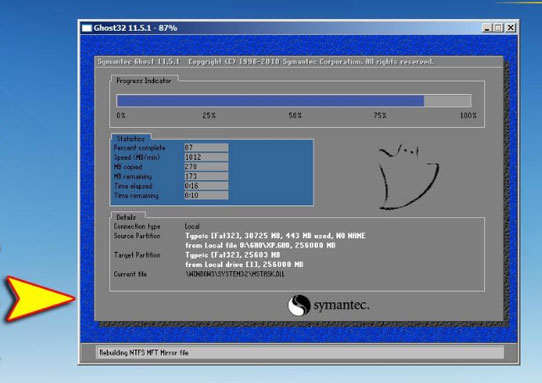Click the 50% progress scale label
Screen dimensions: 542x383
pyautogui.click(x=295, y=115)
